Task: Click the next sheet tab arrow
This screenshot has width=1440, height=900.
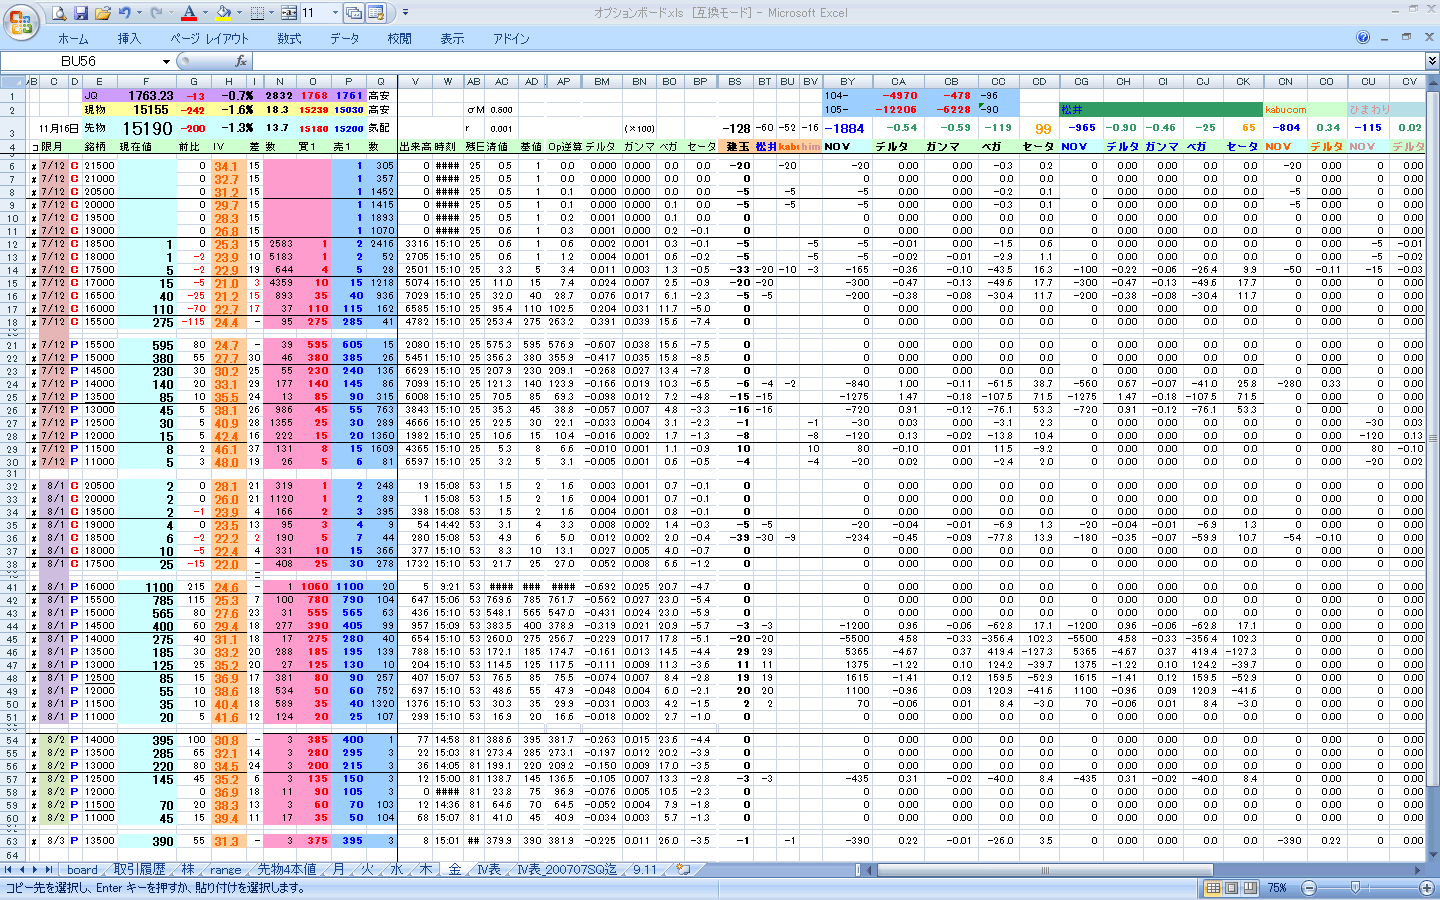Action: coord(35,869)
